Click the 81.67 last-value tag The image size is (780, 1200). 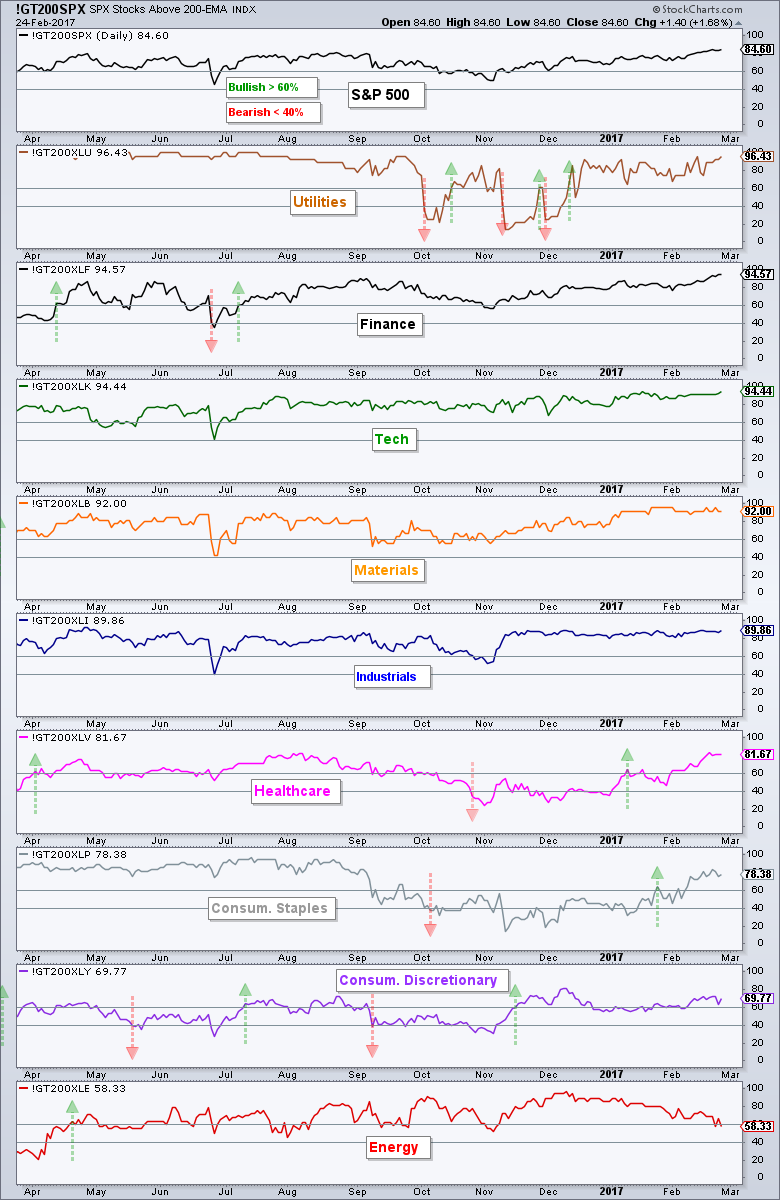point(759,754)
